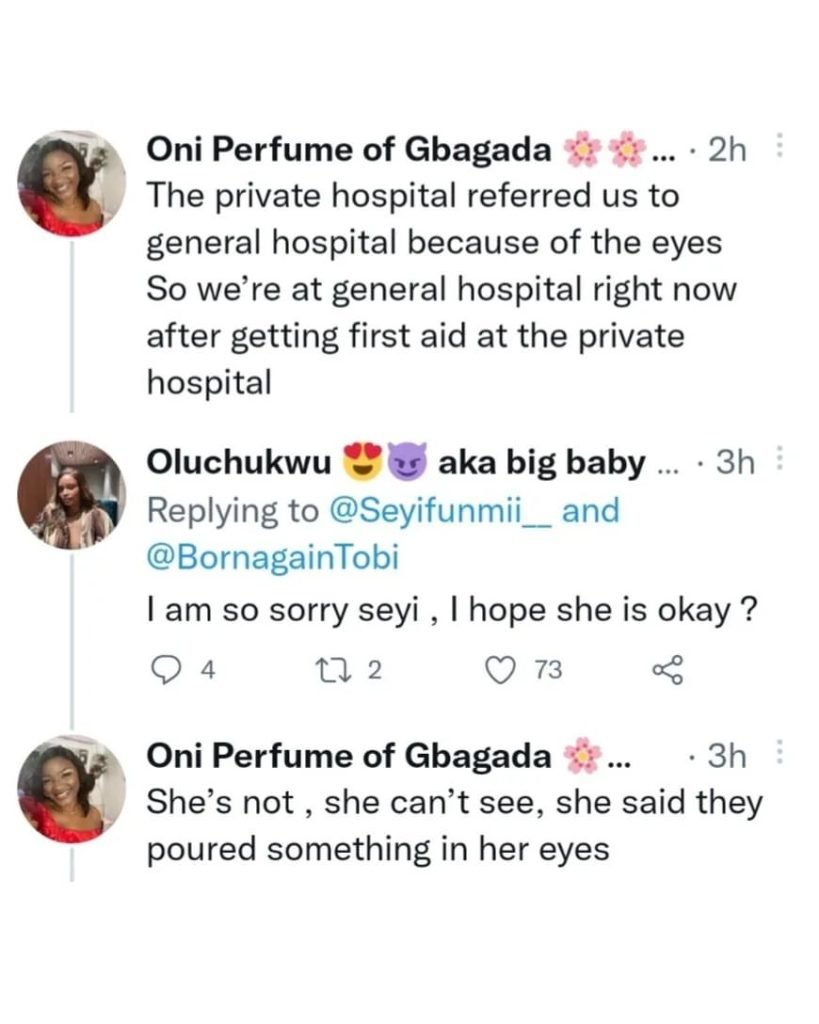Like the tweet with 73 likes

pos(502,670)
